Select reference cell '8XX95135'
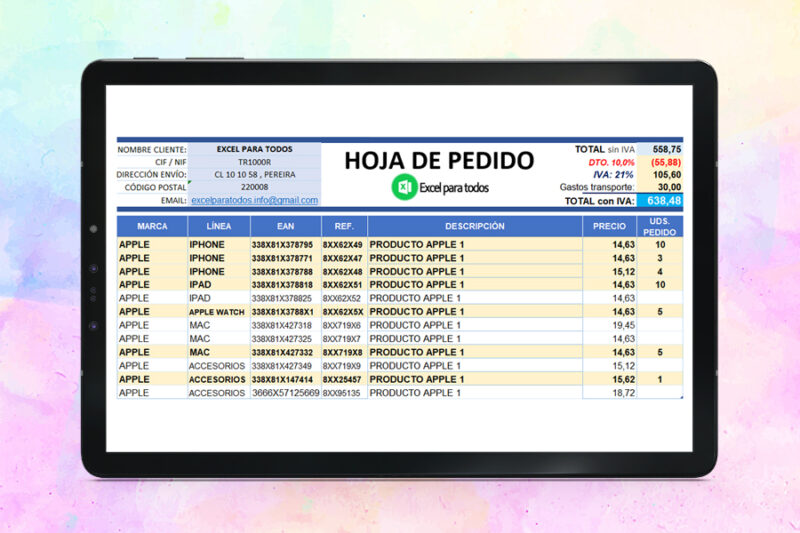 (x=344, y=393)
